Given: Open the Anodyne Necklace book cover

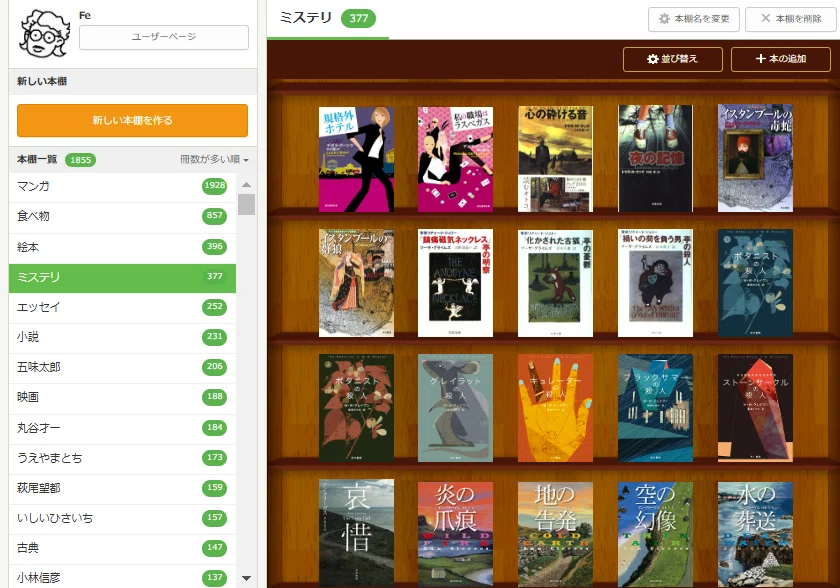Looking at the screenshot, I should click(x=455, y=283).
